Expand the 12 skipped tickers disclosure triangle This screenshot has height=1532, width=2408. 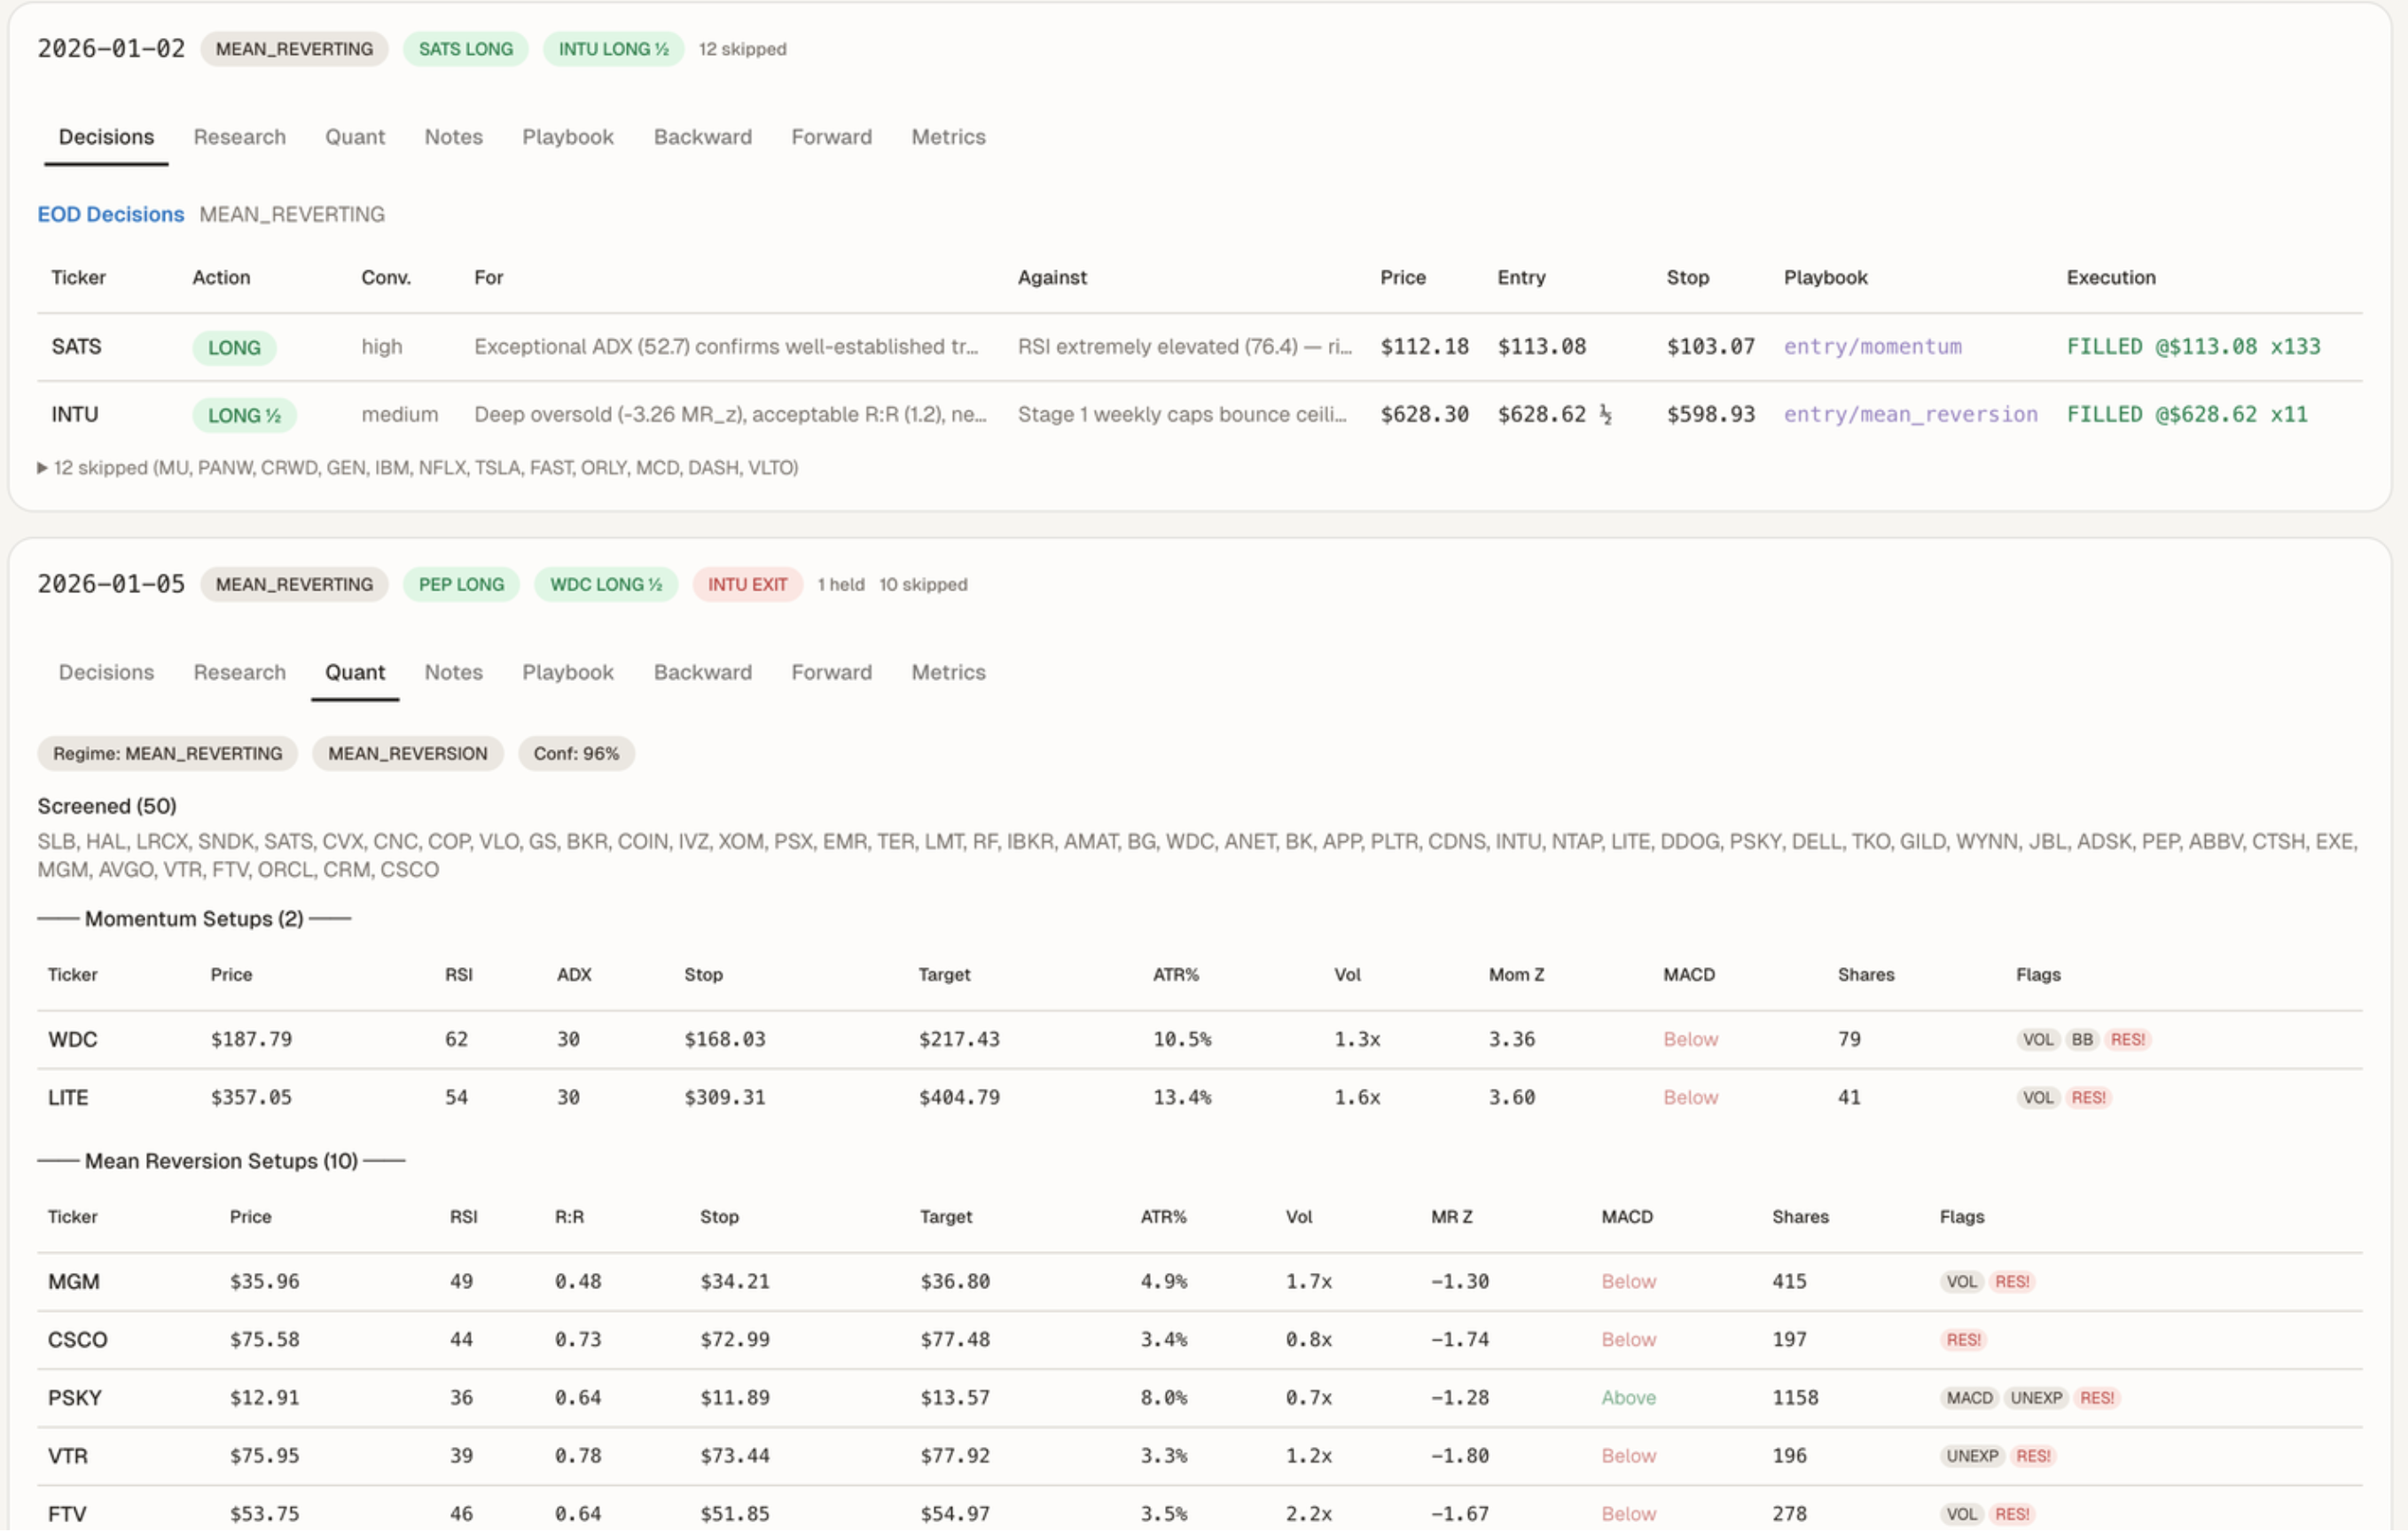(42, 468)
